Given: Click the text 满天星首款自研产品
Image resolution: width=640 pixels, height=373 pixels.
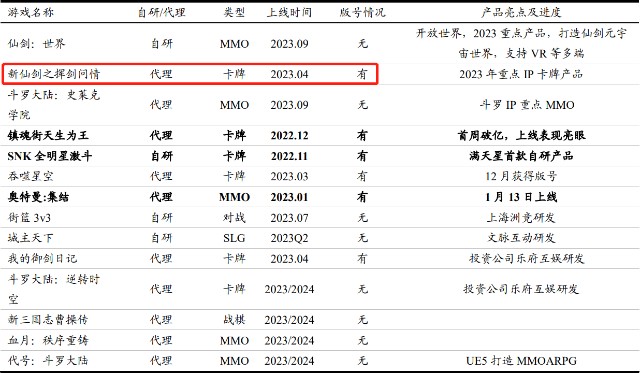Looking at the screenshot, I should coord(521,156).
